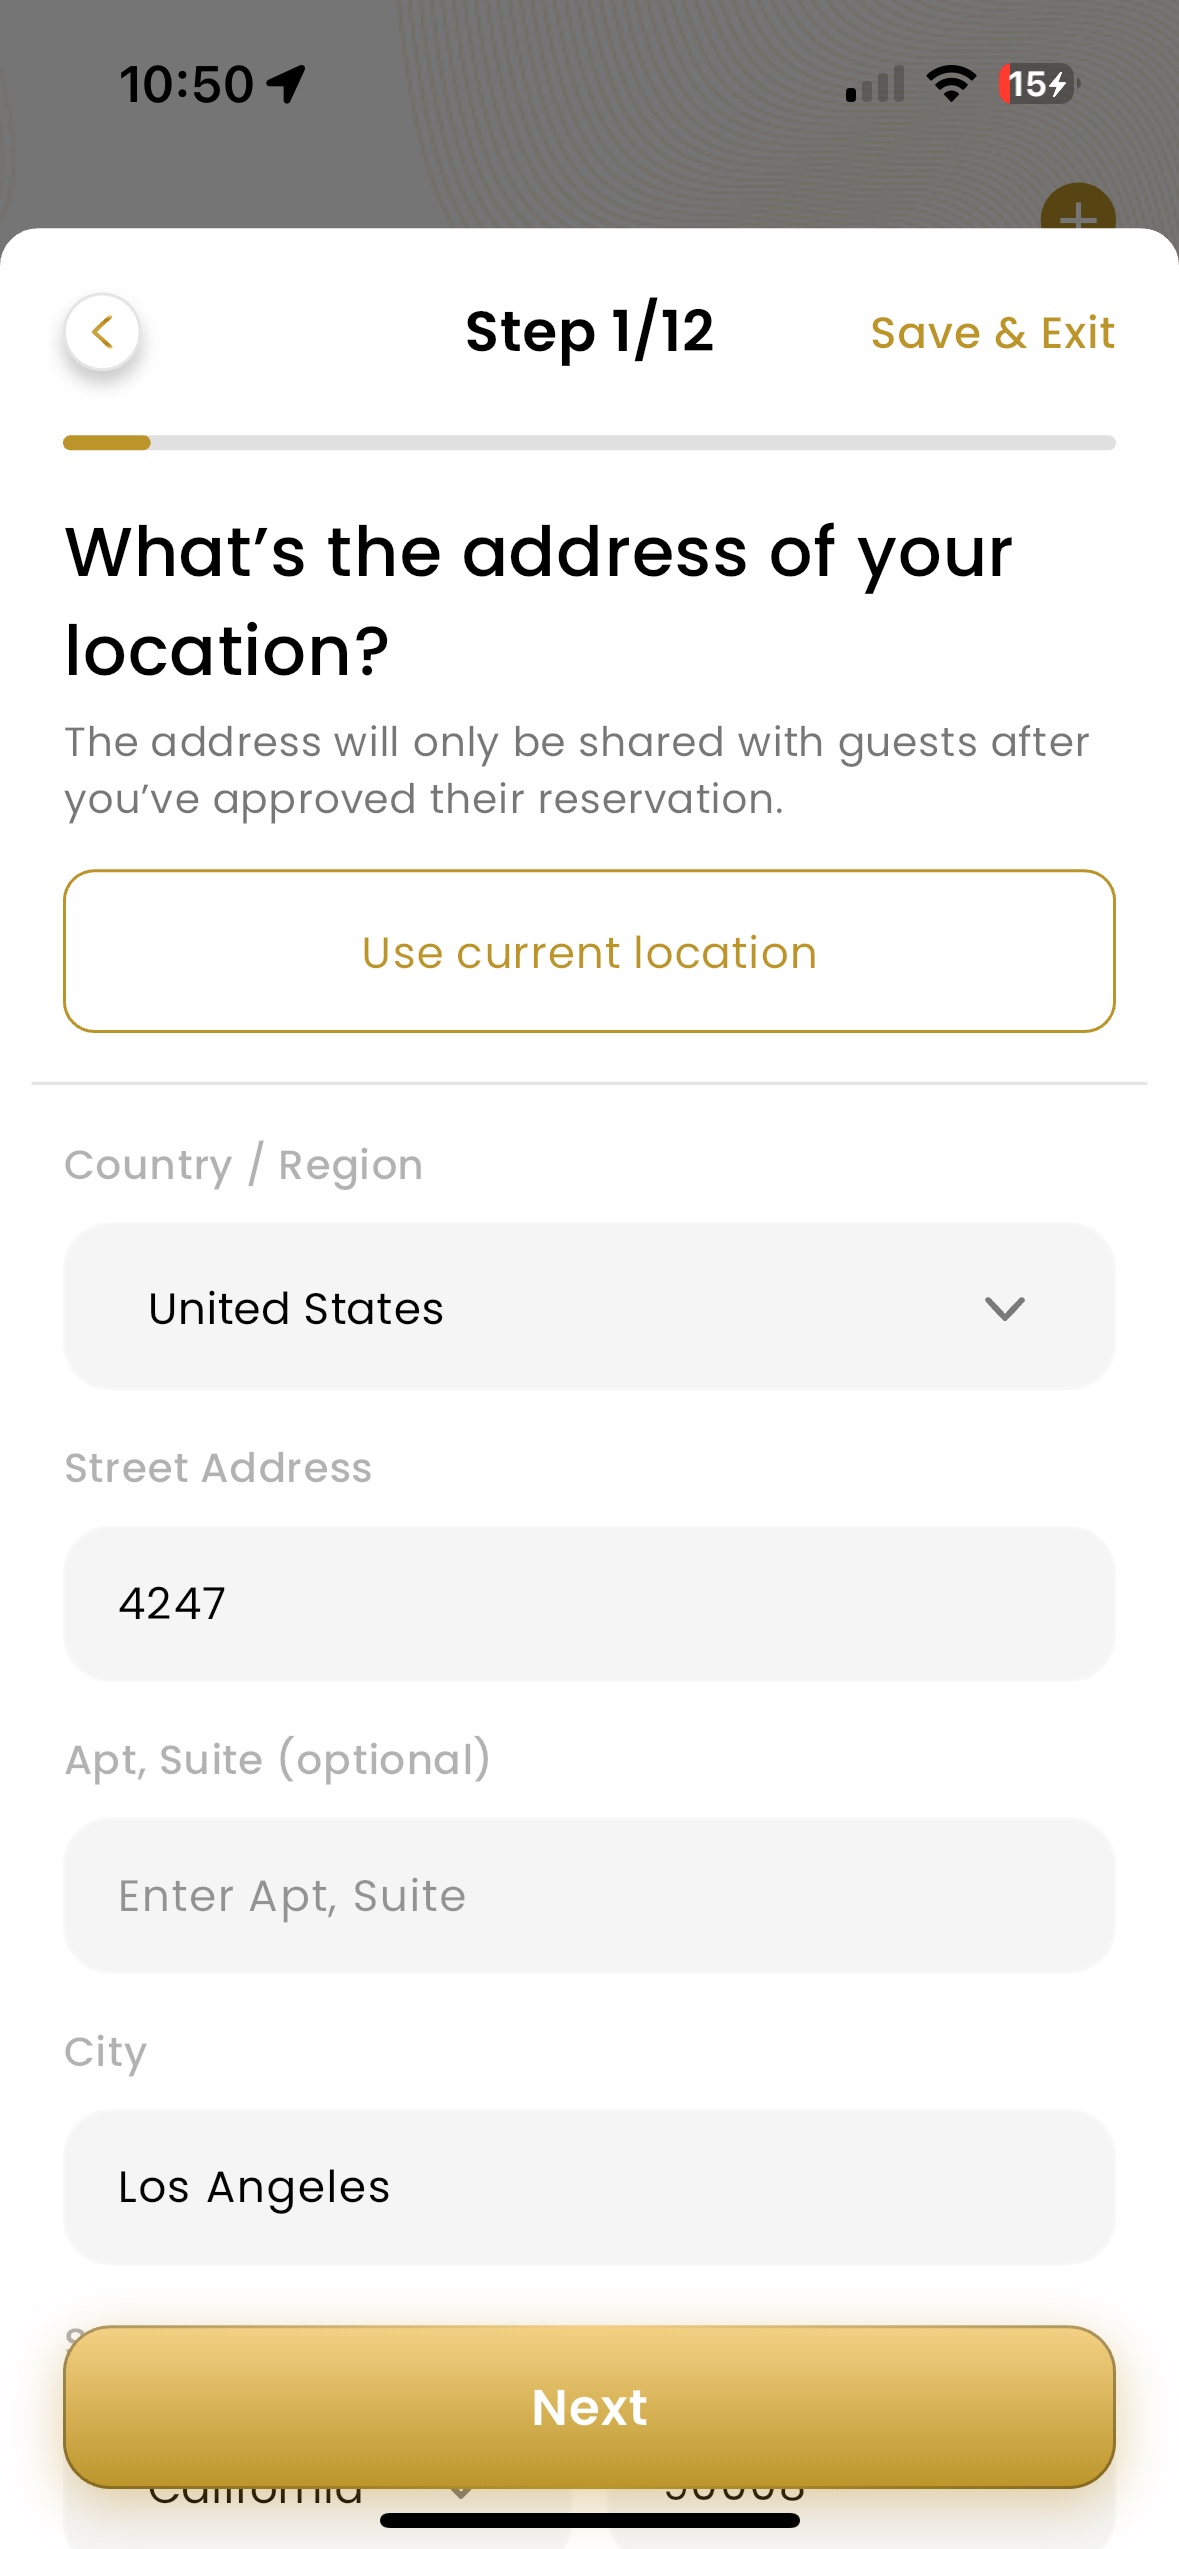Continue with the Next button

click(x=589, y=2407)
